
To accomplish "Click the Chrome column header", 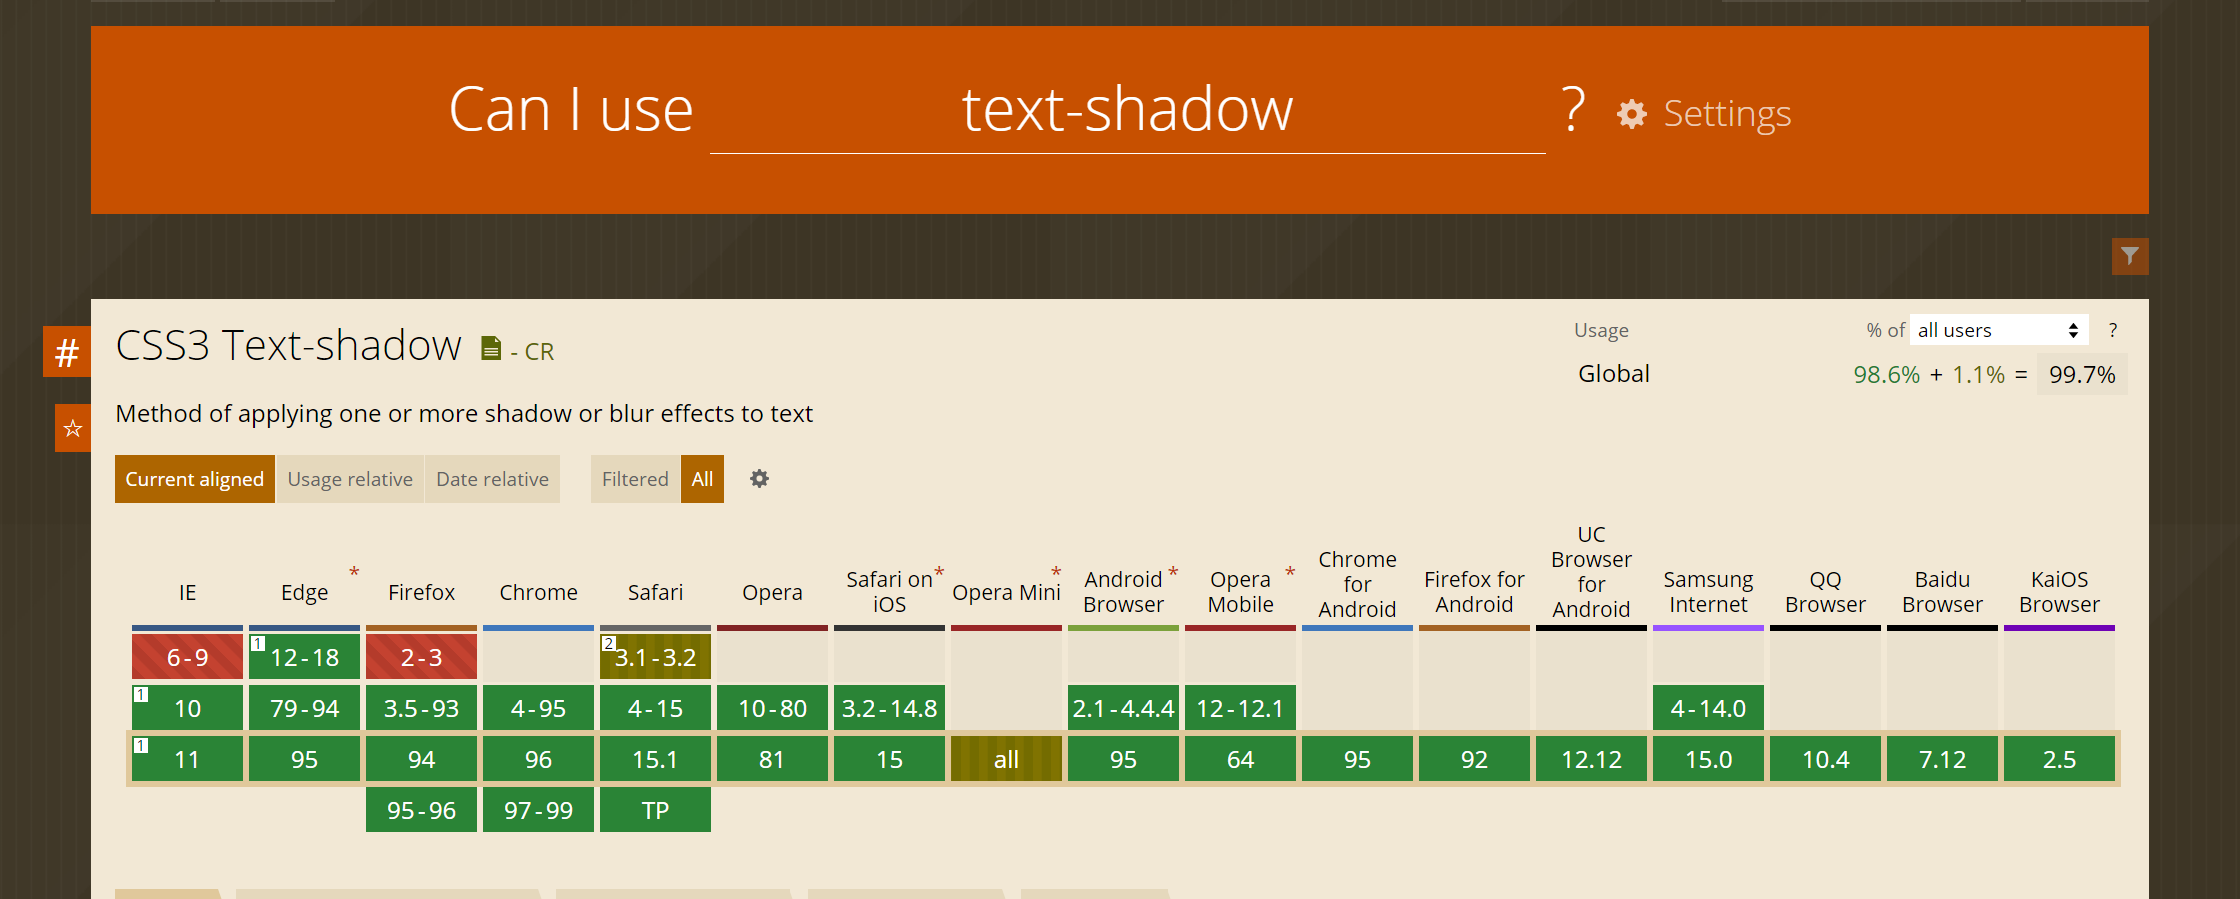I will tap(539, 592).
